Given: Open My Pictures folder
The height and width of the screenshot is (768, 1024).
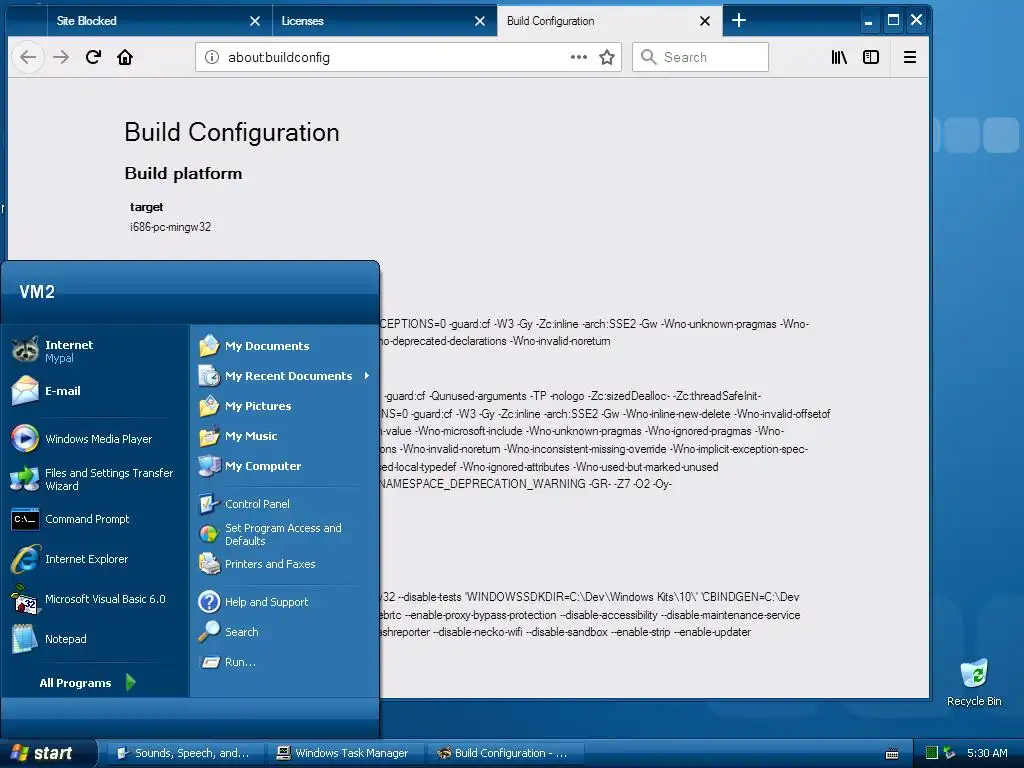Looking at the screenshot, I should tap(284, 406).
